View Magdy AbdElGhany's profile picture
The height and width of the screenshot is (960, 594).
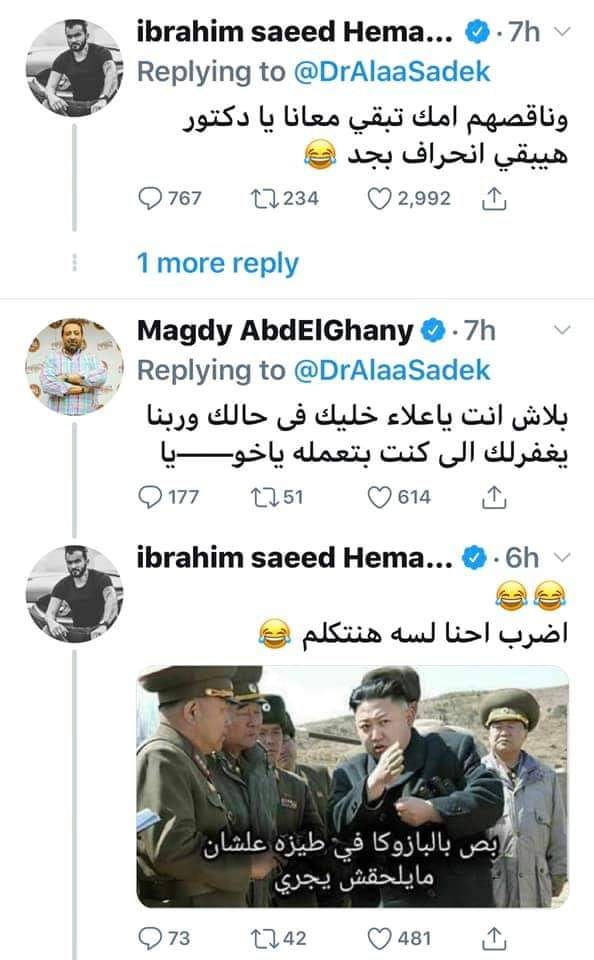(74, 367)
